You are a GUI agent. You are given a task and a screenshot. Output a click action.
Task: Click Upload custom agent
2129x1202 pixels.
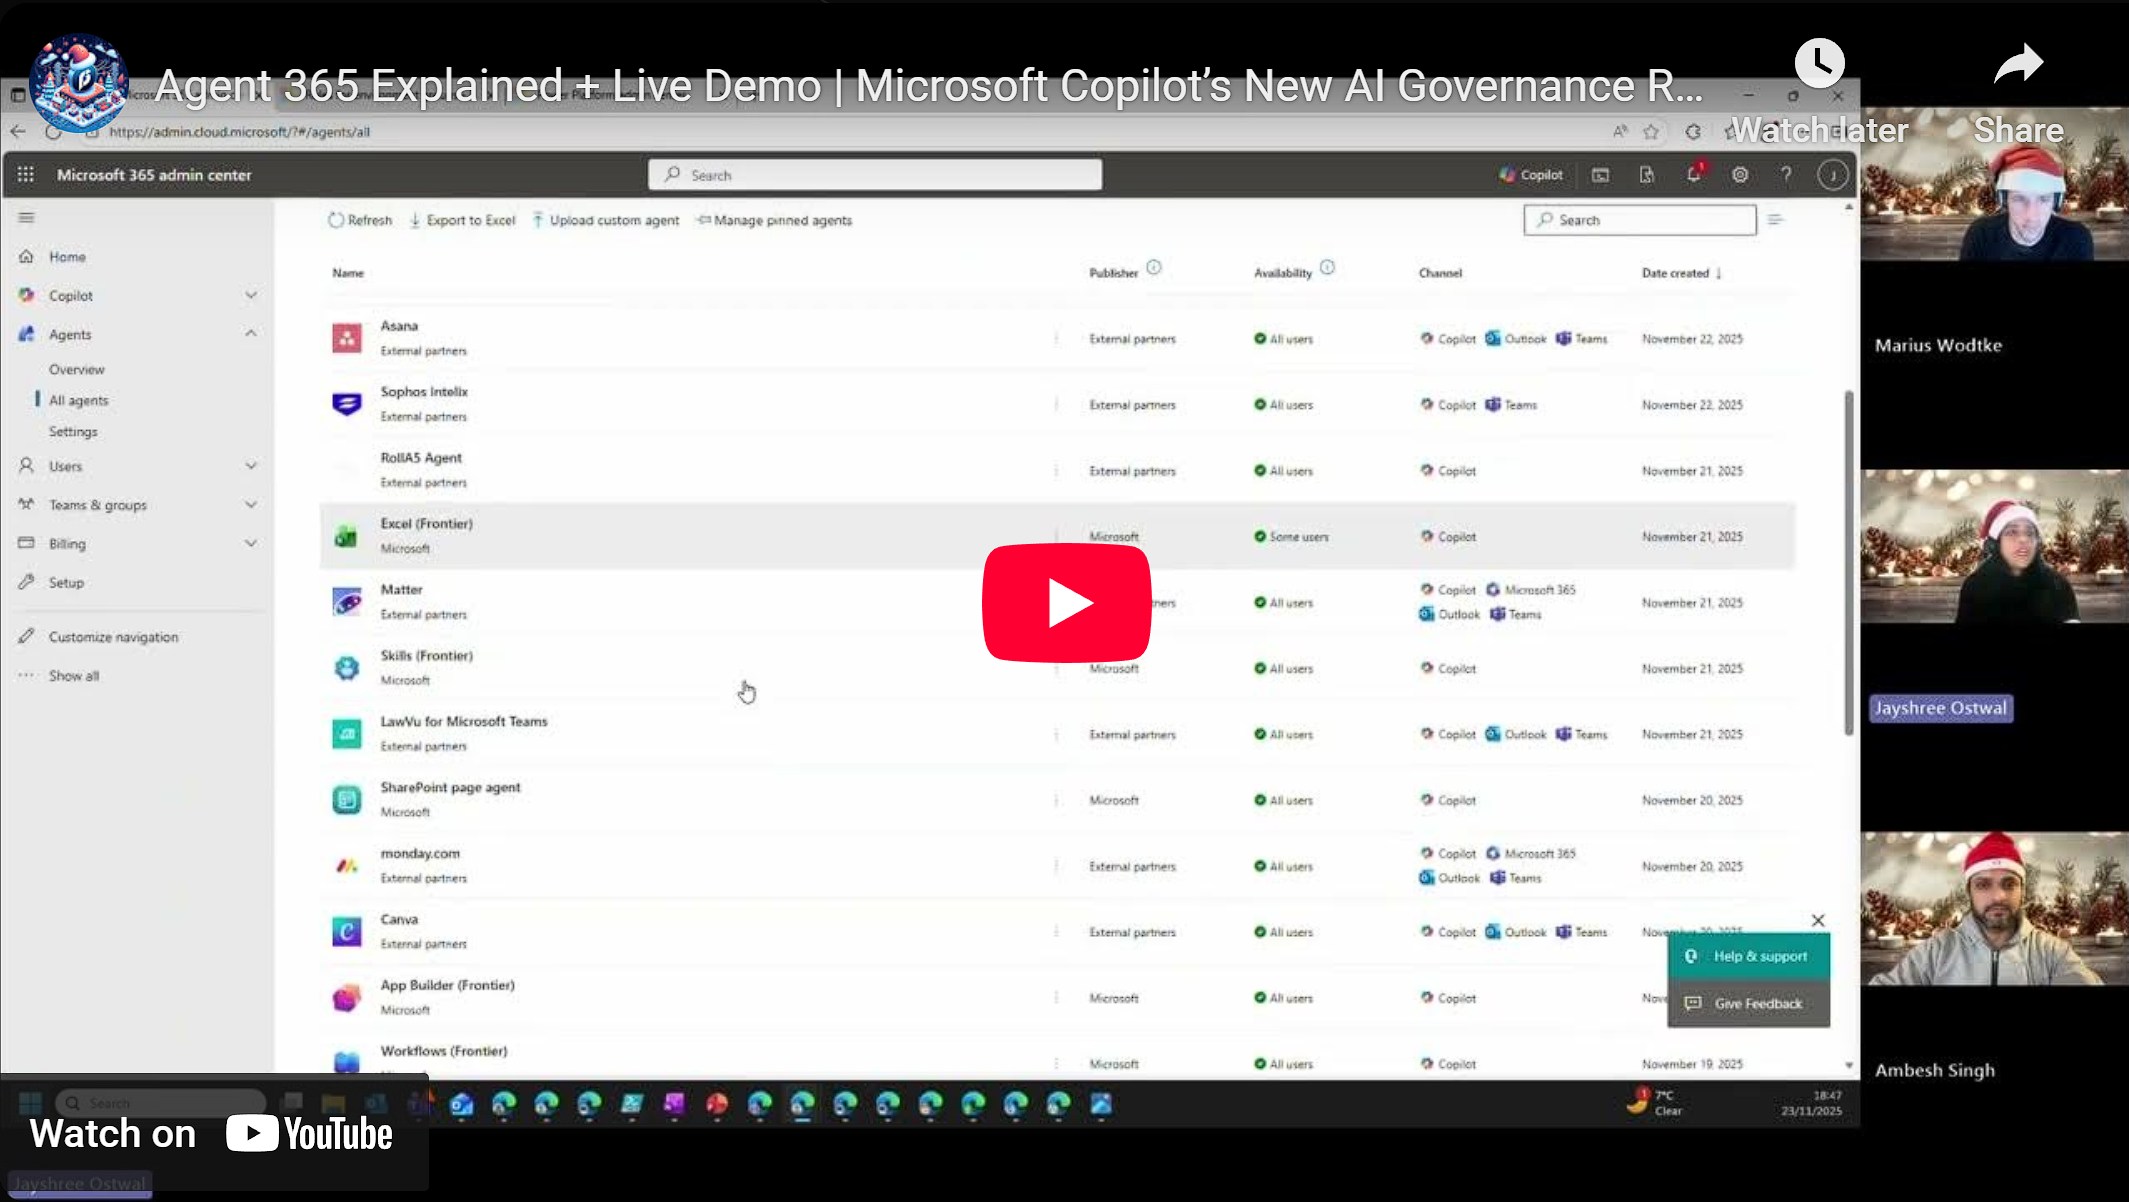[605, 220]
